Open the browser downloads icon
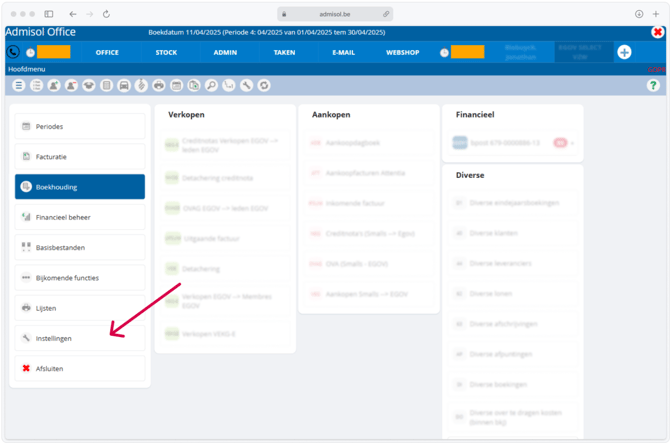The width and height of the screenshot is (670, 443). pyautogui.click(x=639, y=14)
